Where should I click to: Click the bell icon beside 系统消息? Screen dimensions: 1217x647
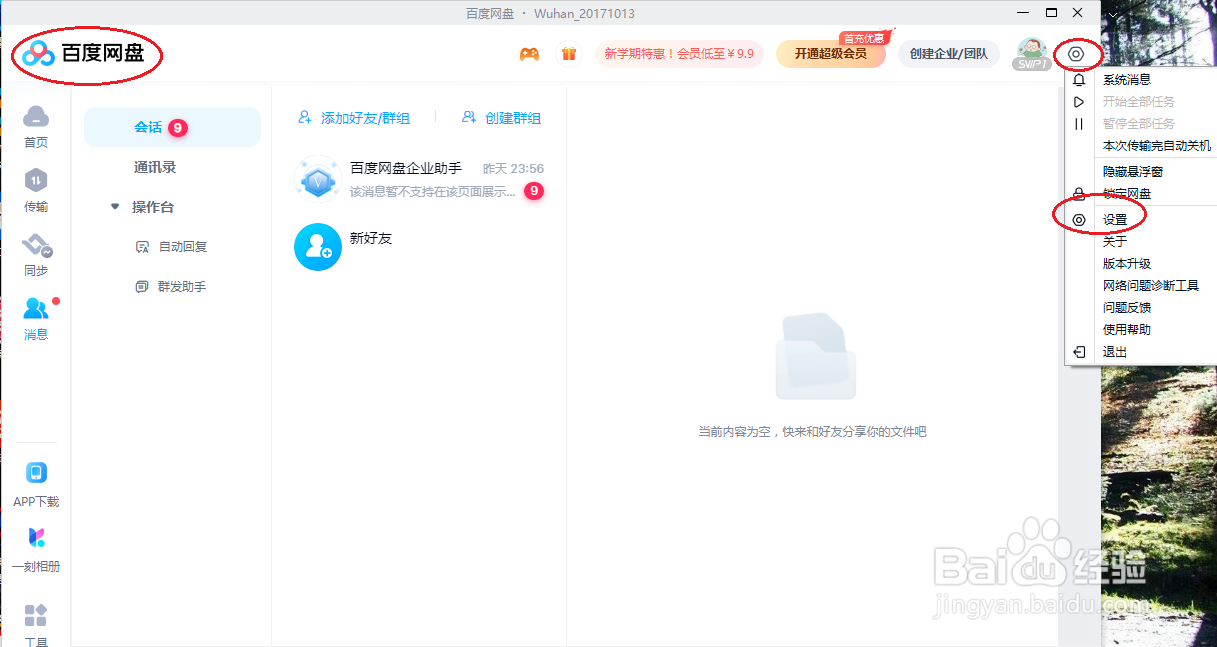(x=1079, y=80)
